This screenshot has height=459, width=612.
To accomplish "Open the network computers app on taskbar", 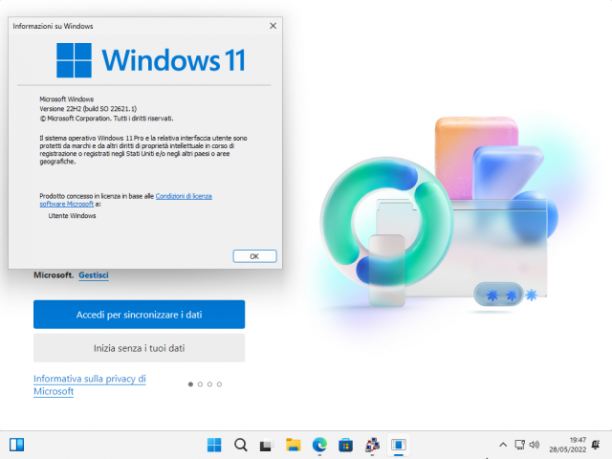I will [x=372, y=445].
